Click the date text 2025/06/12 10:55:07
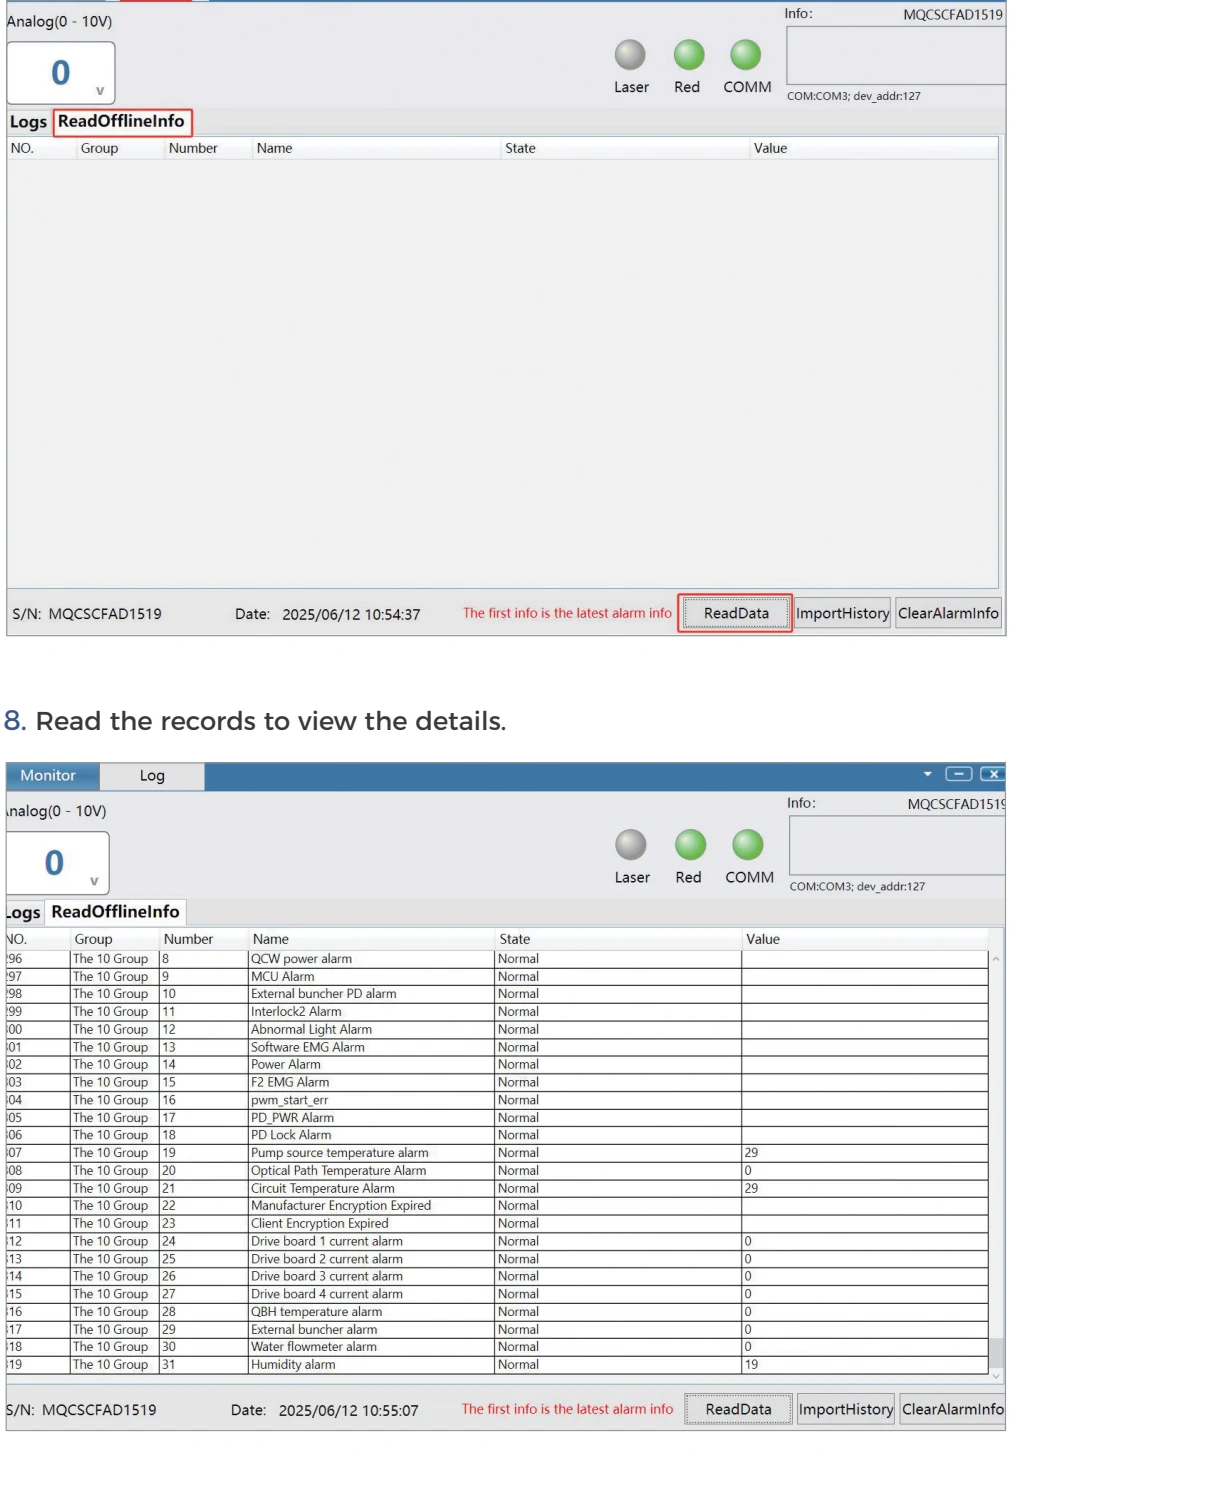The width and height of the screenshot is (1231, 1504). coord(348,1410)
